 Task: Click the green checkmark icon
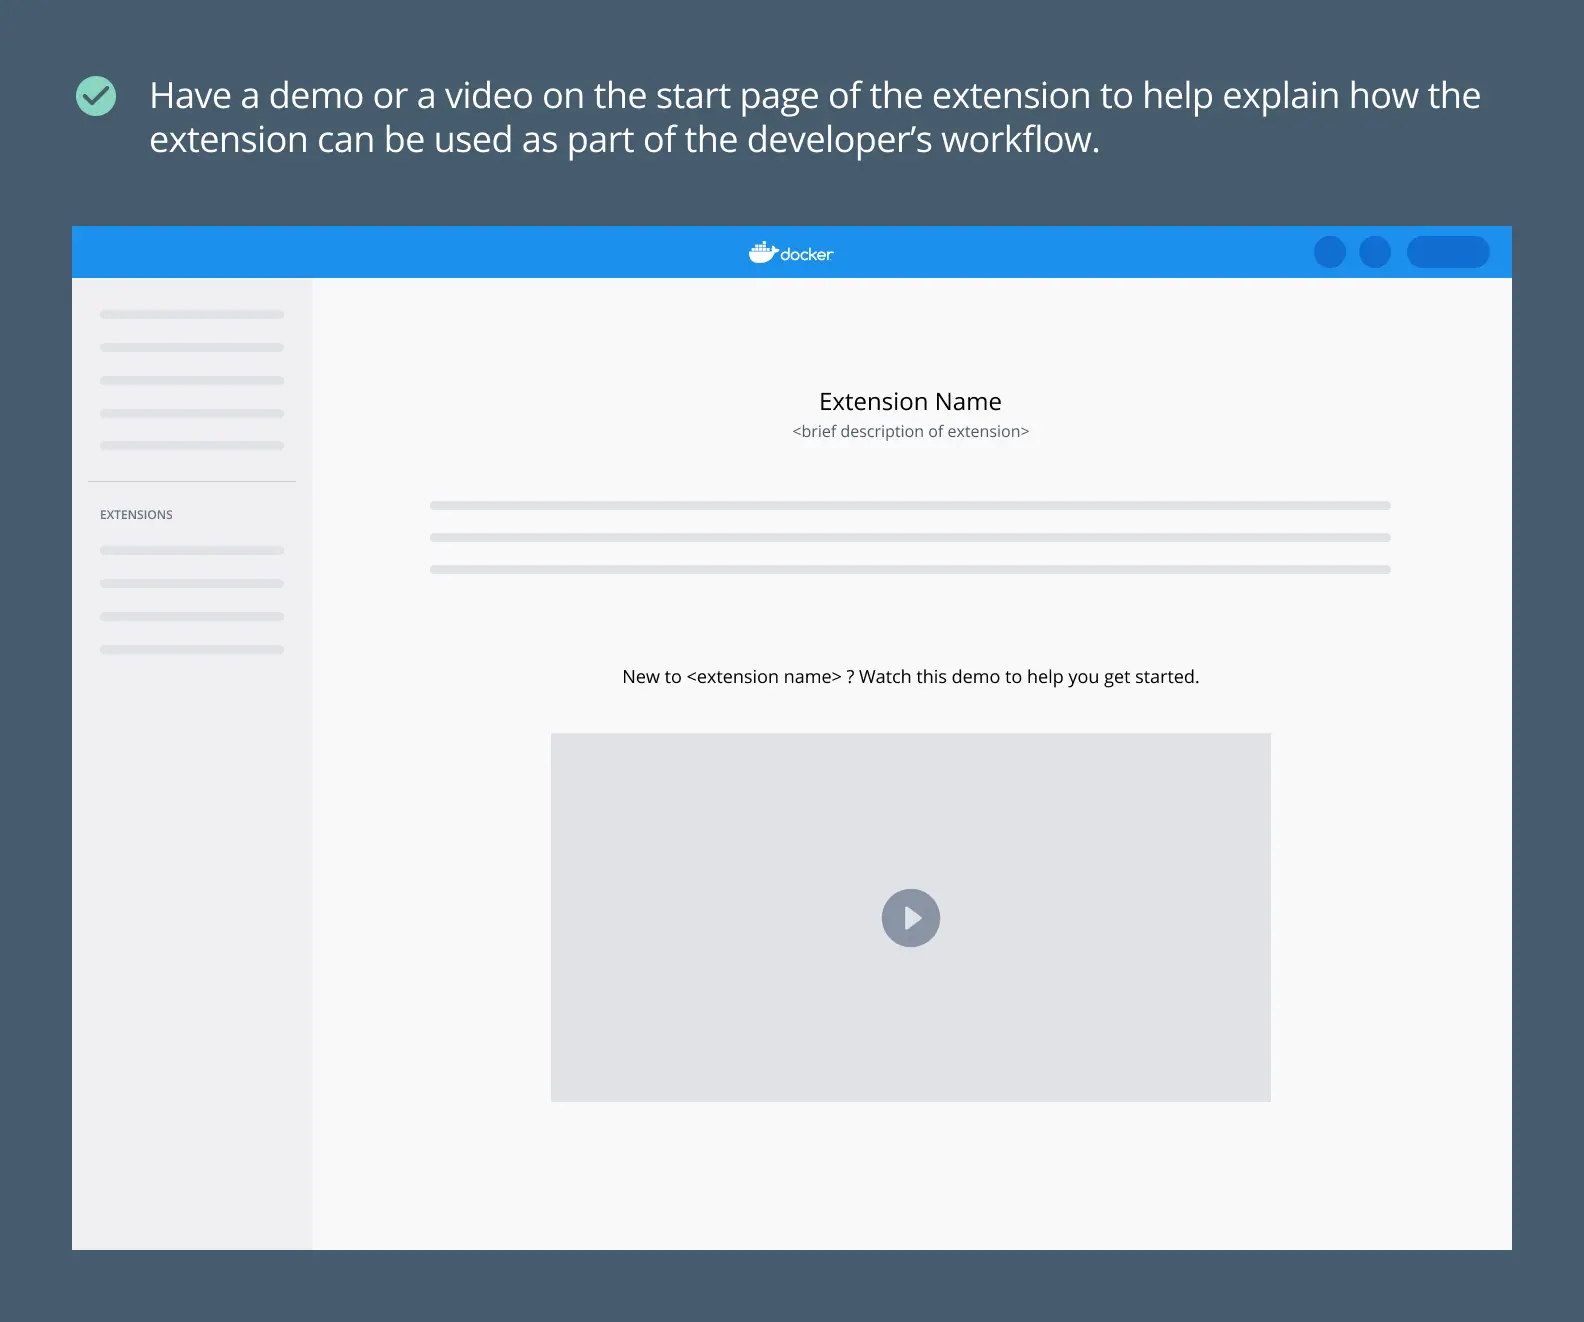pos(96,96)
